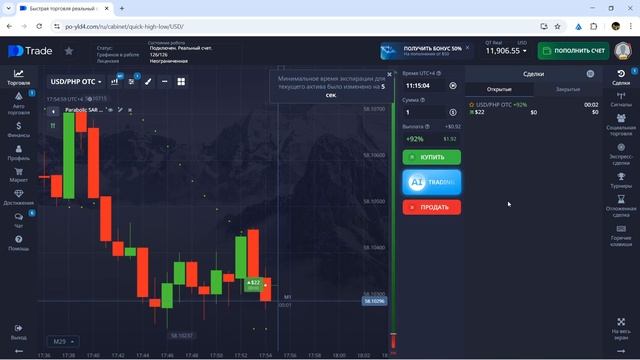This screenshot has width=640, height=360.
Task: Open the Чат sidebar icon
Action: pos(18,220)
